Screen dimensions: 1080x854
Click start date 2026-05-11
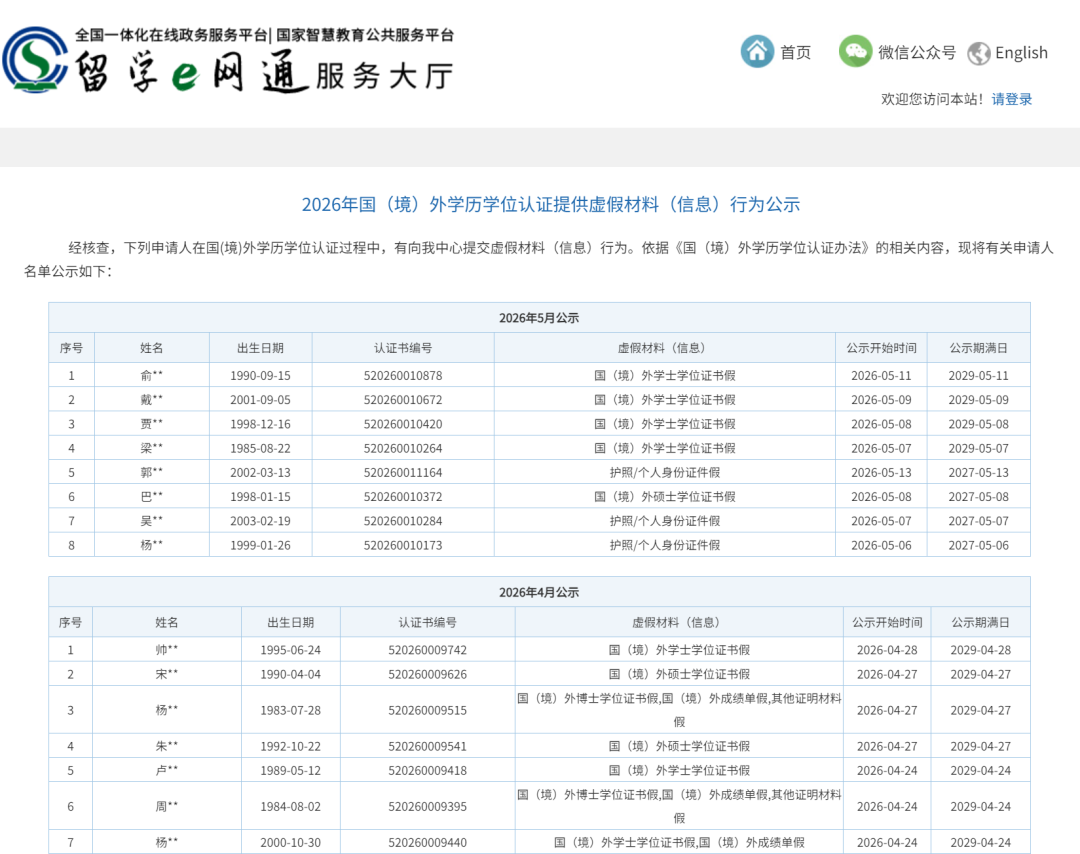[x=881, y=376]
